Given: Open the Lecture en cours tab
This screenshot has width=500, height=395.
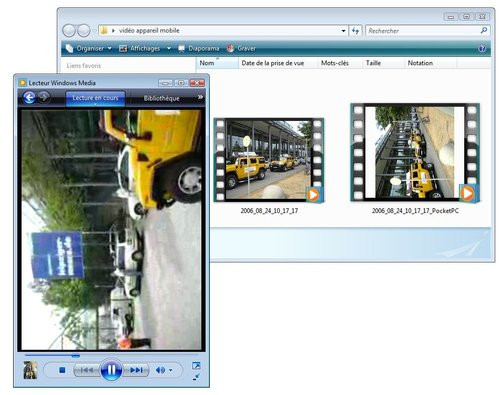Looking at the screenshot, I should 95,98.
